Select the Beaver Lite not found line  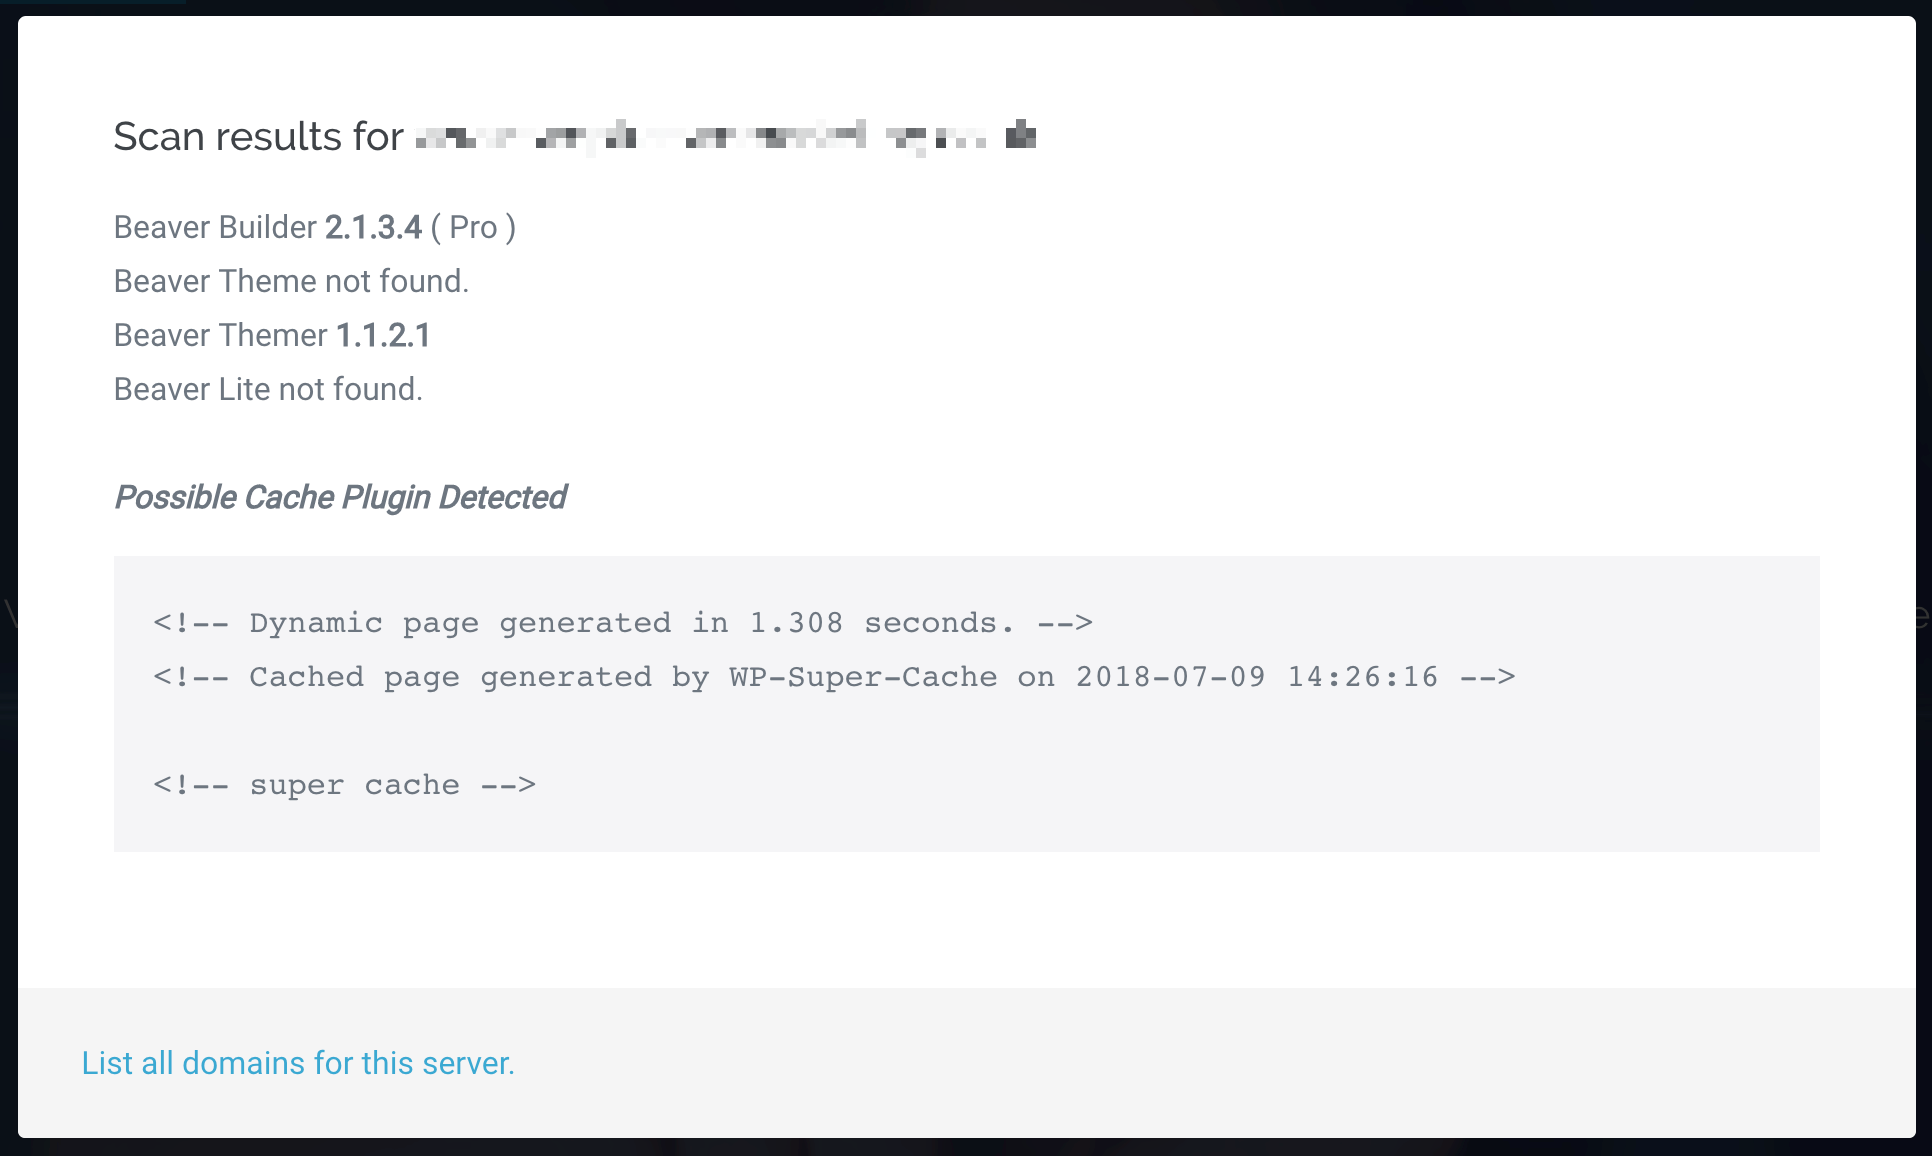[268, 389]
